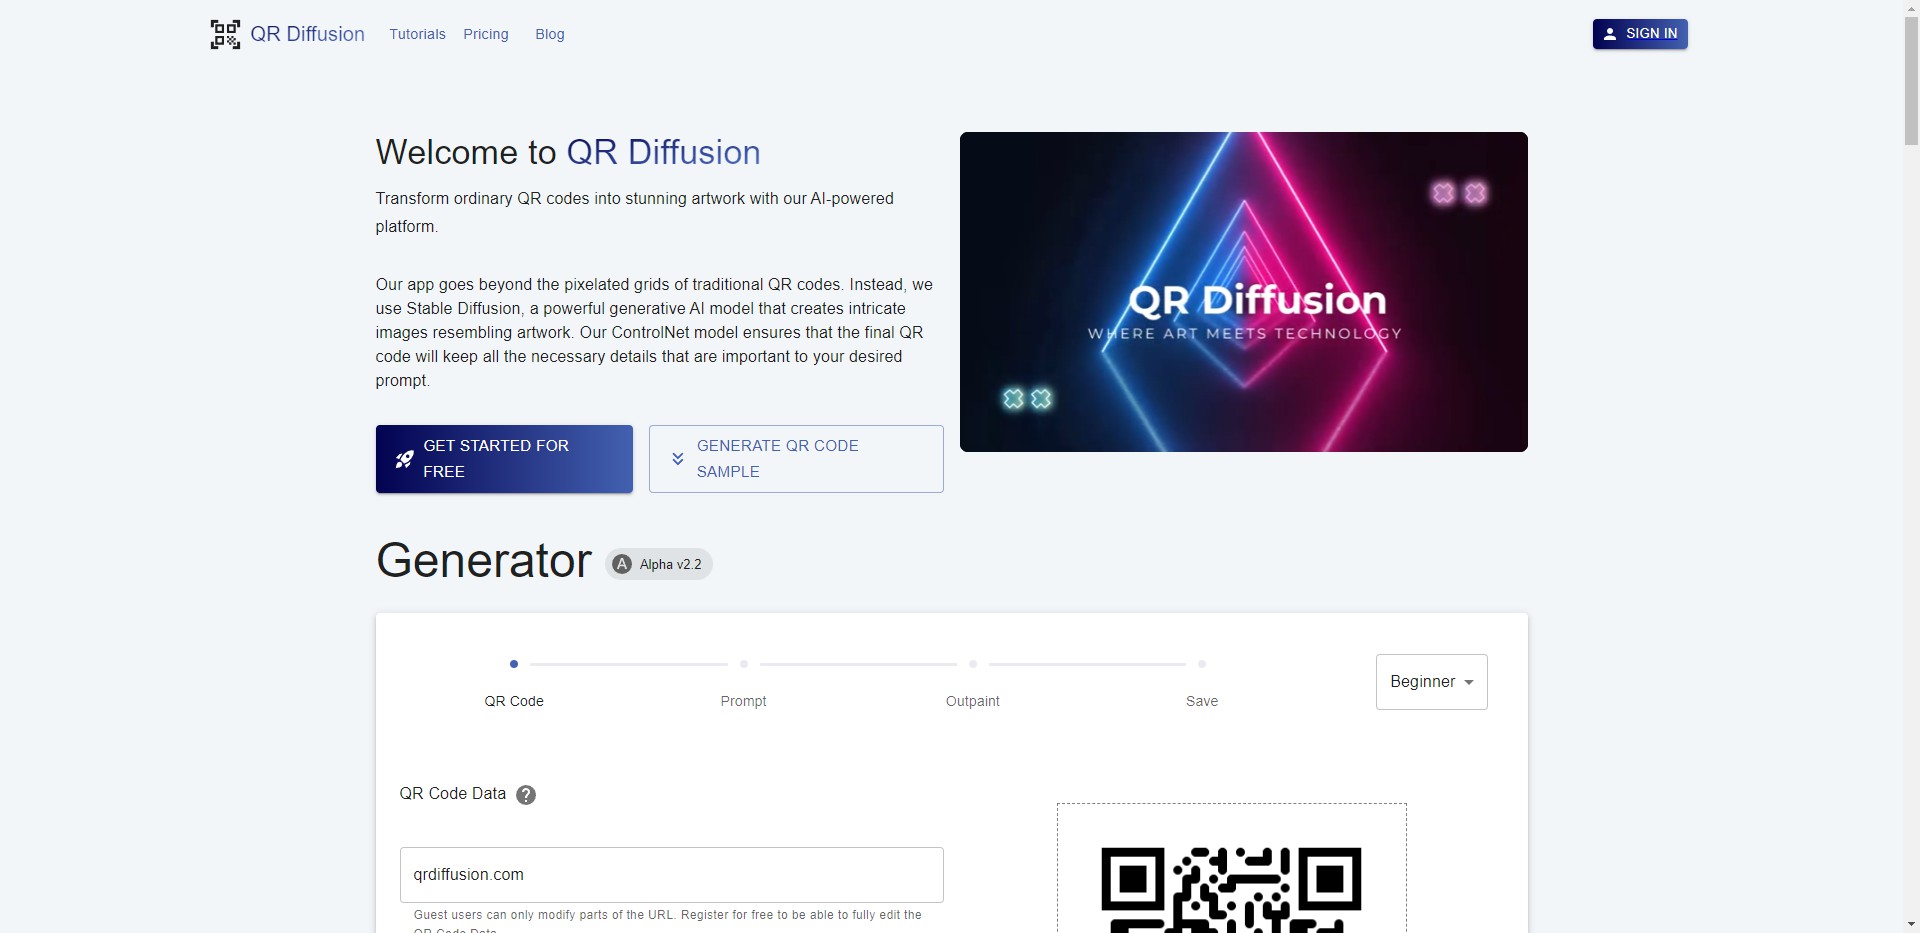Click the GET STARTED FOR FREE button
Image resolution: width=1920 pixels, height=933 pixels.
(x=504, y=459)
